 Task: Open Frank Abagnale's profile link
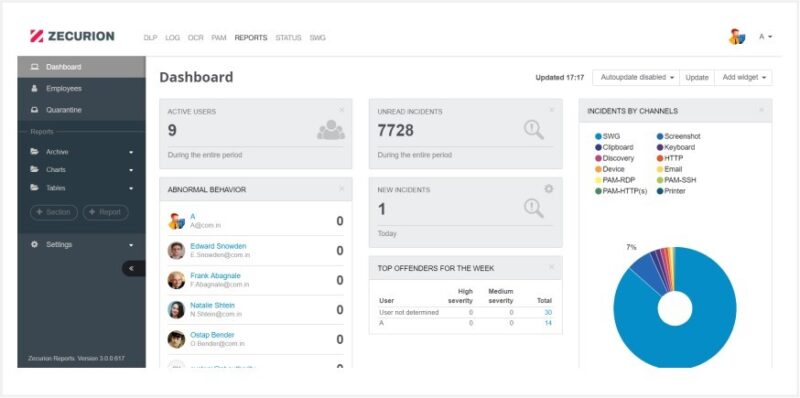tap(215, 276)
